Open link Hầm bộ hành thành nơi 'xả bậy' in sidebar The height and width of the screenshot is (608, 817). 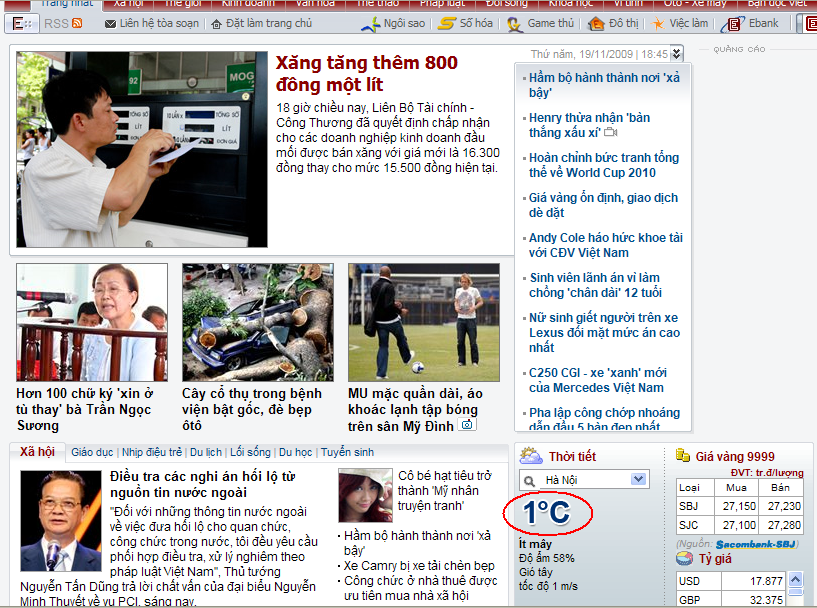(x=604, y=85)
